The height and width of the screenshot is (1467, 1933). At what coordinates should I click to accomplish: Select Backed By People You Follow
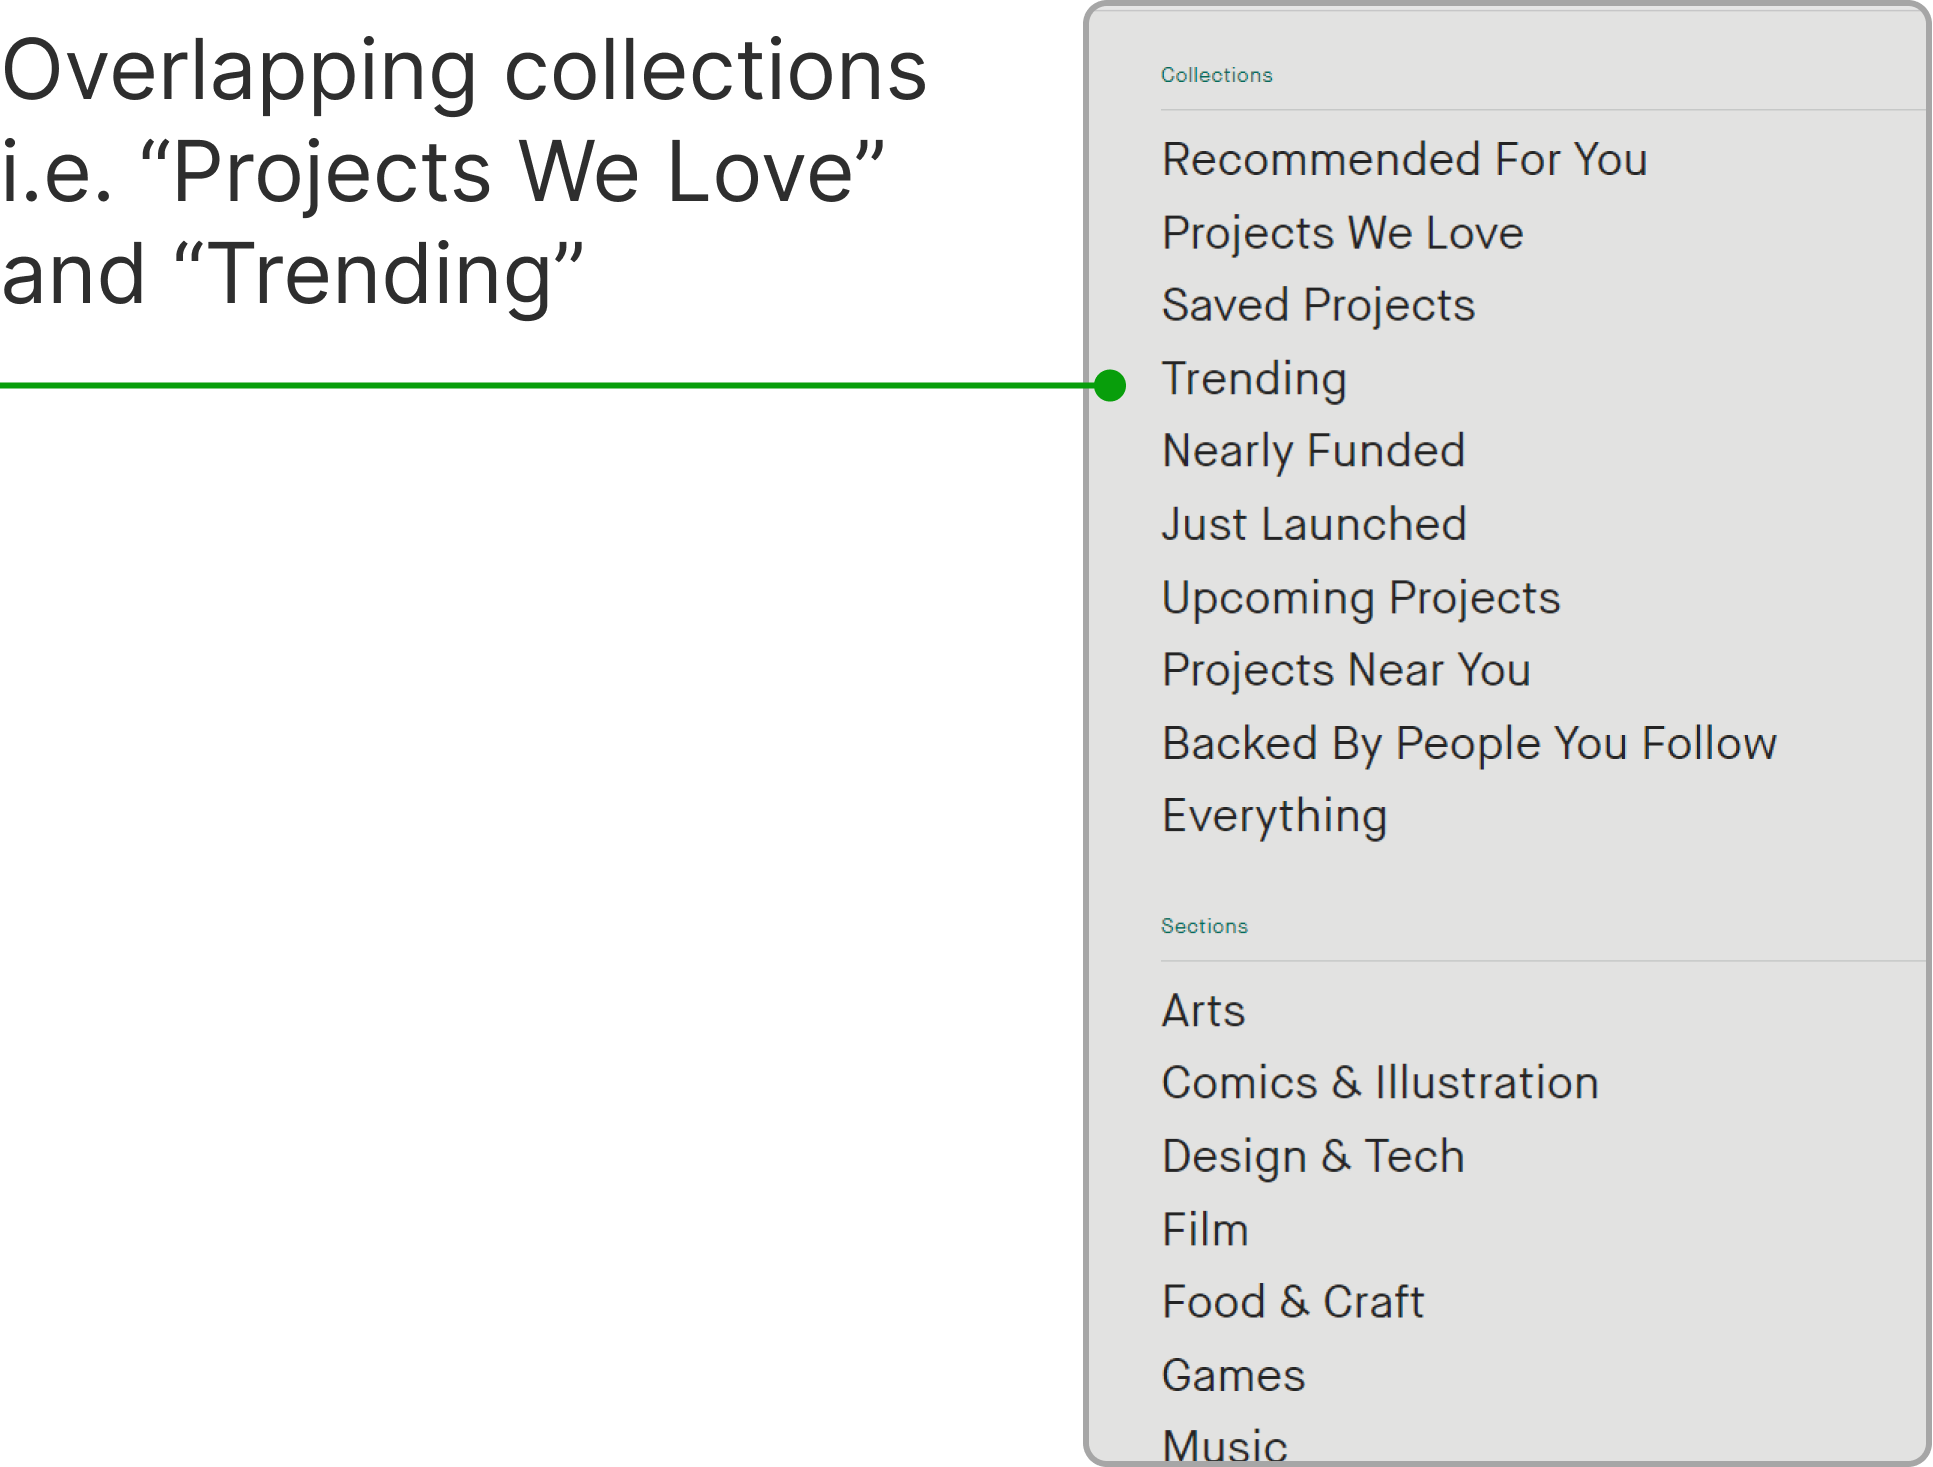coord(1469,744)
